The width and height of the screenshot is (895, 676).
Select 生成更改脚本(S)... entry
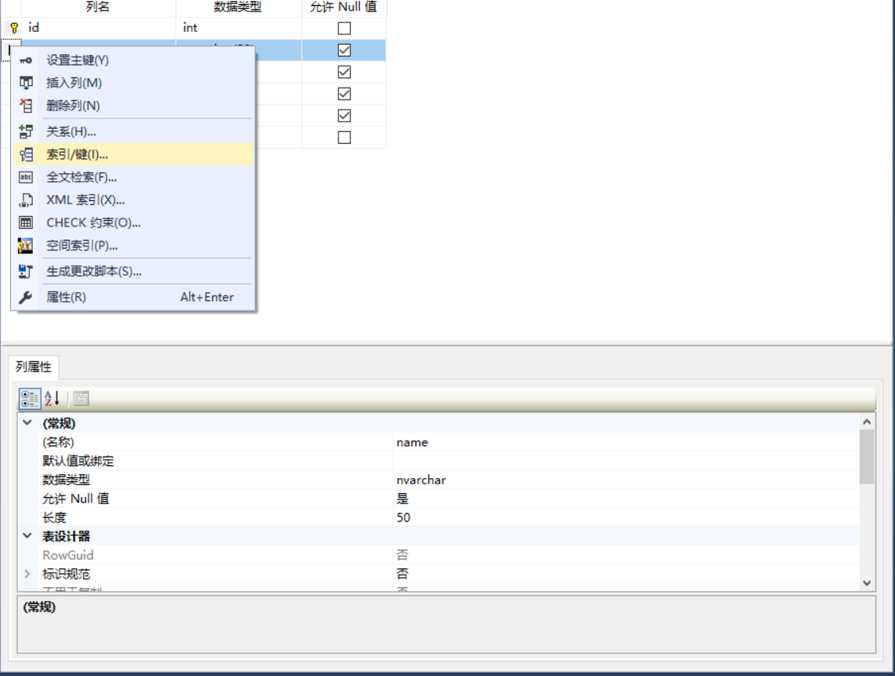tap(132, 271)
